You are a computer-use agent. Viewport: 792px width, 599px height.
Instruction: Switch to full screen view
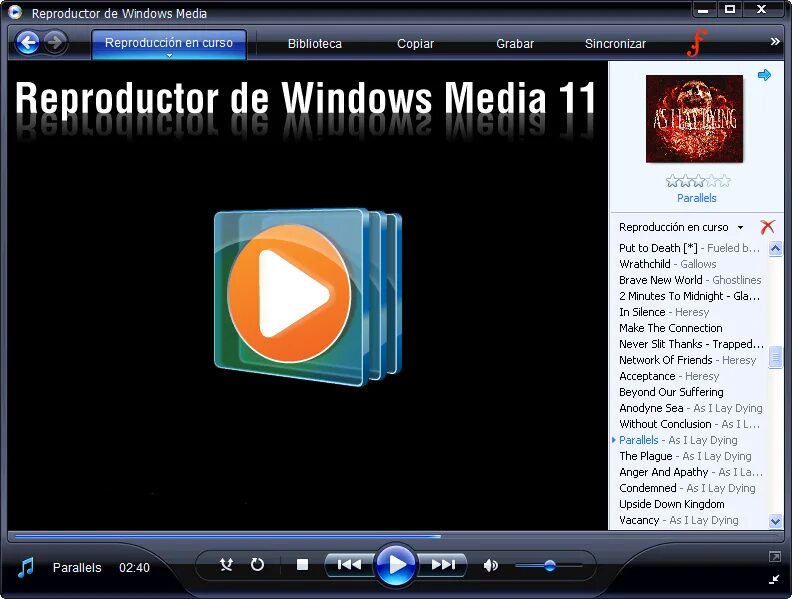pyautogui.click(x=774, y=557)
